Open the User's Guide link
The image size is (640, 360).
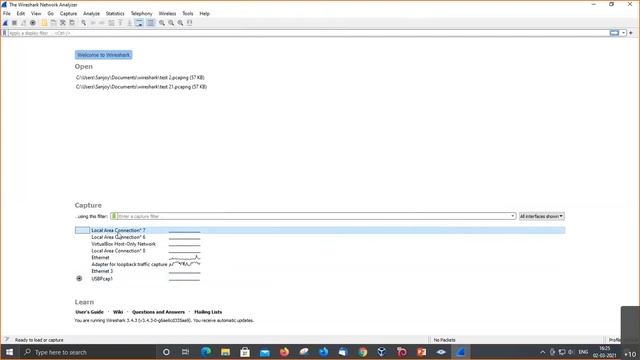coord(89,312)
